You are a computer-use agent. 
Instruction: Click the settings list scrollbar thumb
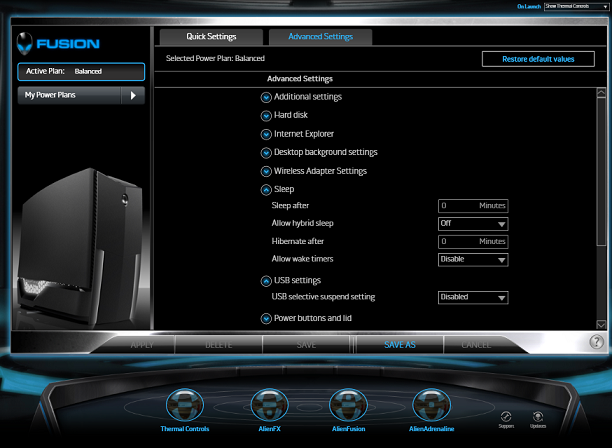pyautogui.click(x=601, y=172)
